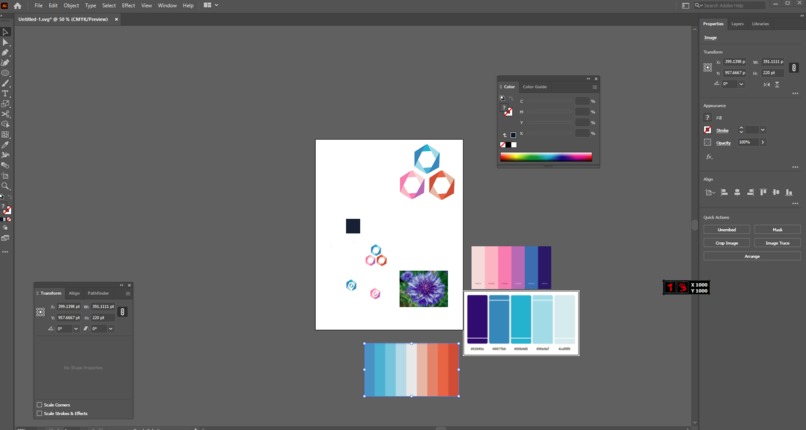Image resolution: width=806 pixels, height=430 pixels.
Task: Click the black swatch in Color panel
Action: pos(508,145)
